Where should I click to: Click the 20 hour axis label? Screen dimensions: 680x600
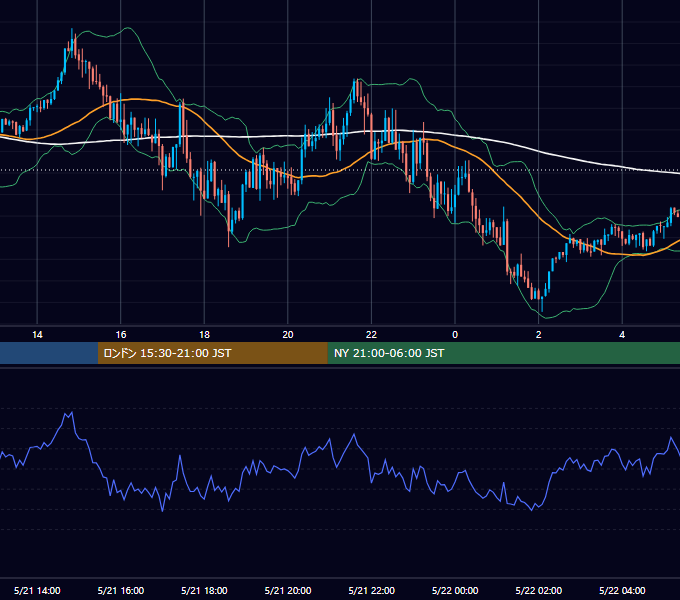click(288, 335)
